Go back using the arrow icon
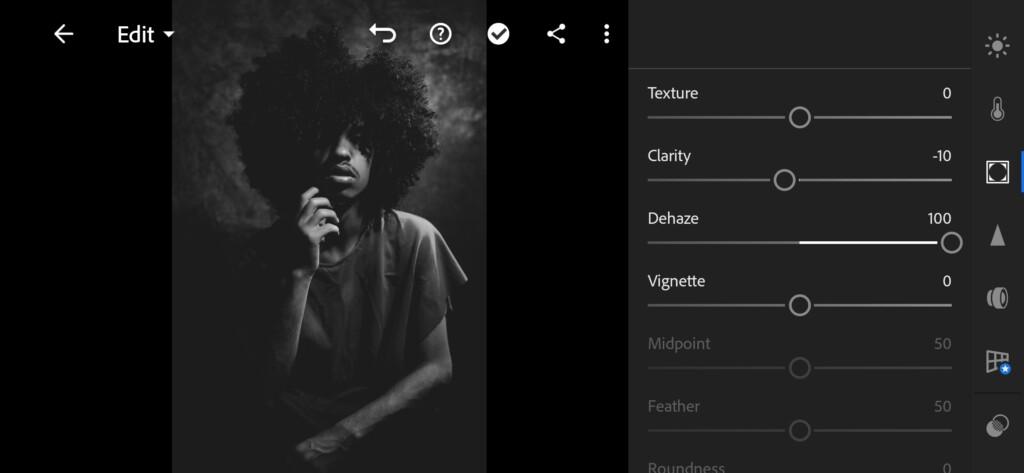This screenshot has width=1024, height=473. point(63,34)
